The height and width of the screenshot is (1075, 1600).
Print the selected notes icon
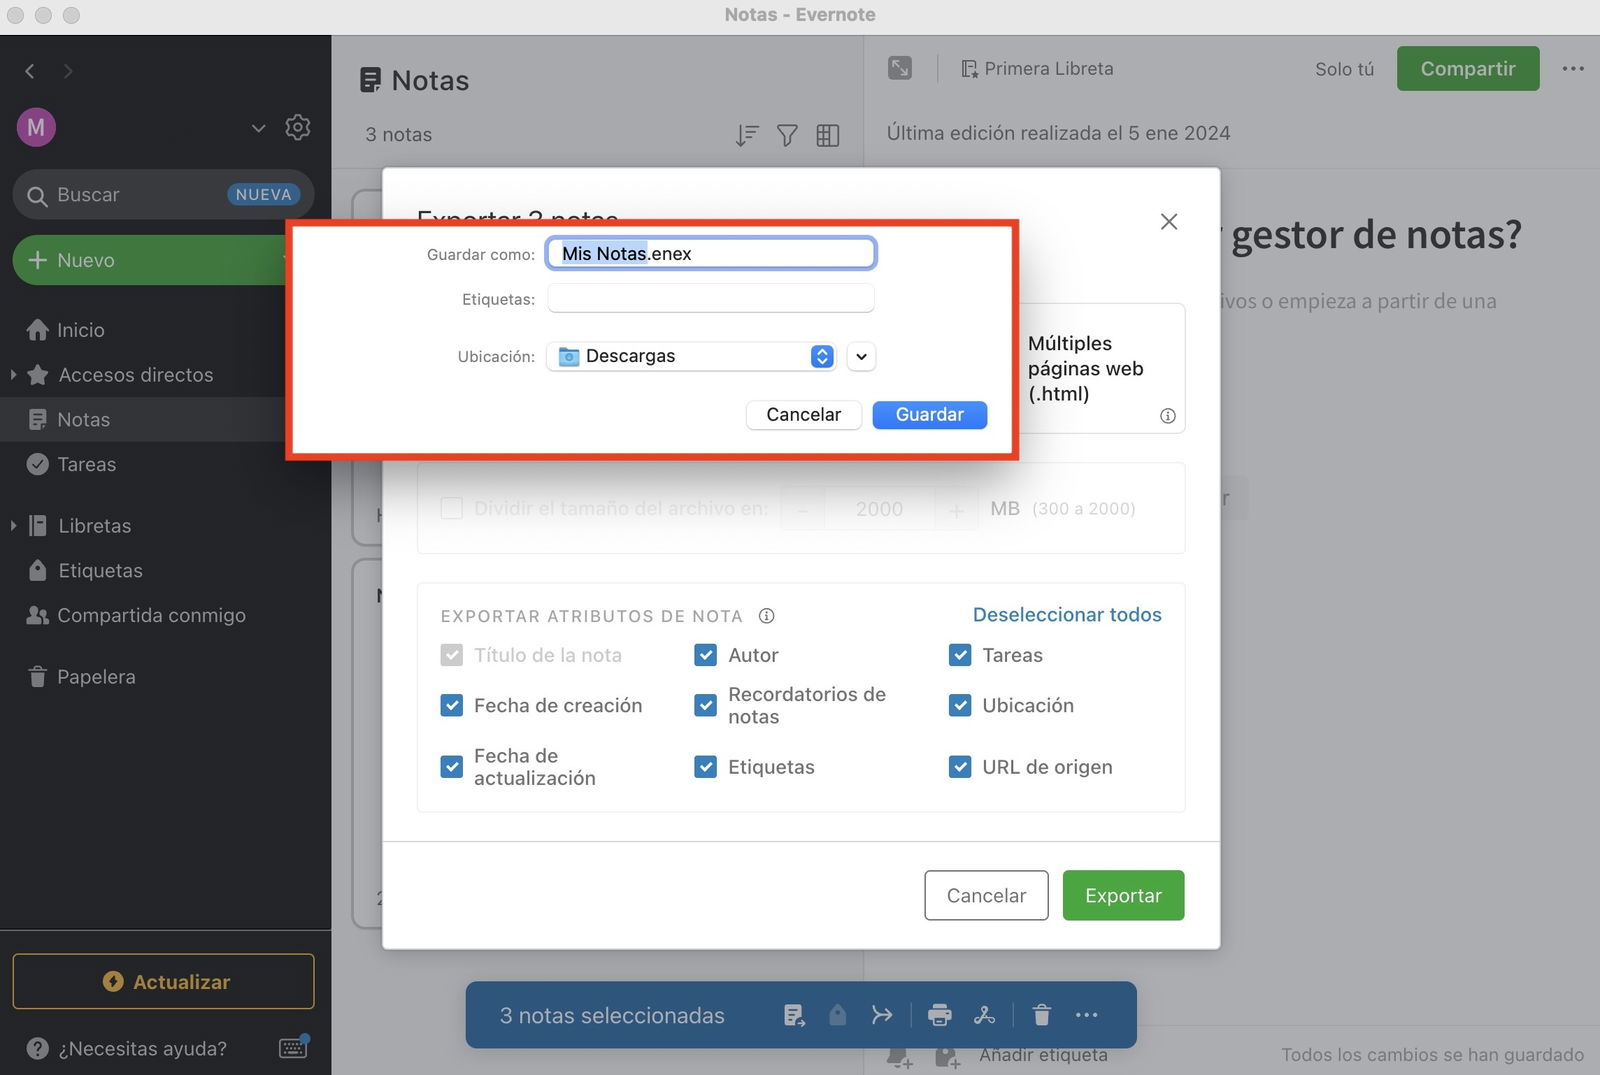(x=940, y=1016)
